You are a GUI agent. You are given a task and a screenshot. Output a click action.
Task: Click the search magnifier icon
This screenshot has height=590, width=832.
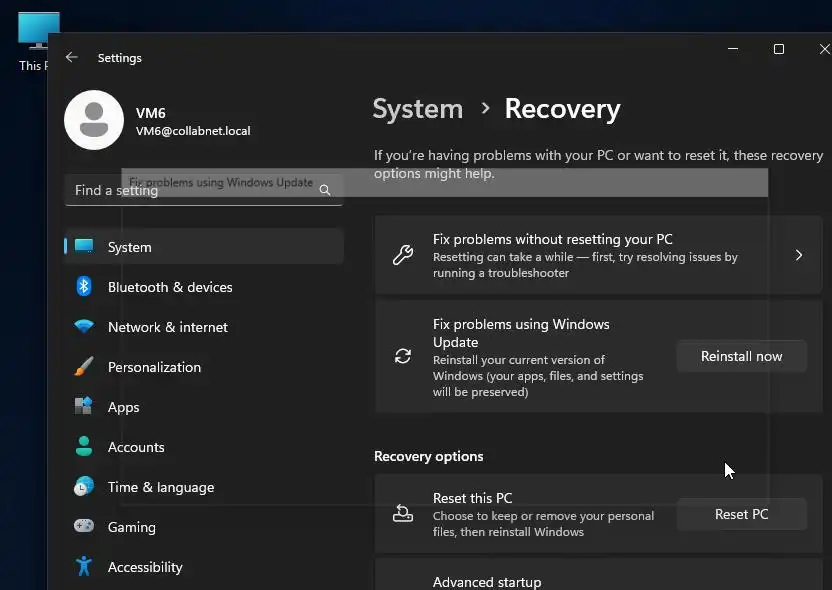325,190
